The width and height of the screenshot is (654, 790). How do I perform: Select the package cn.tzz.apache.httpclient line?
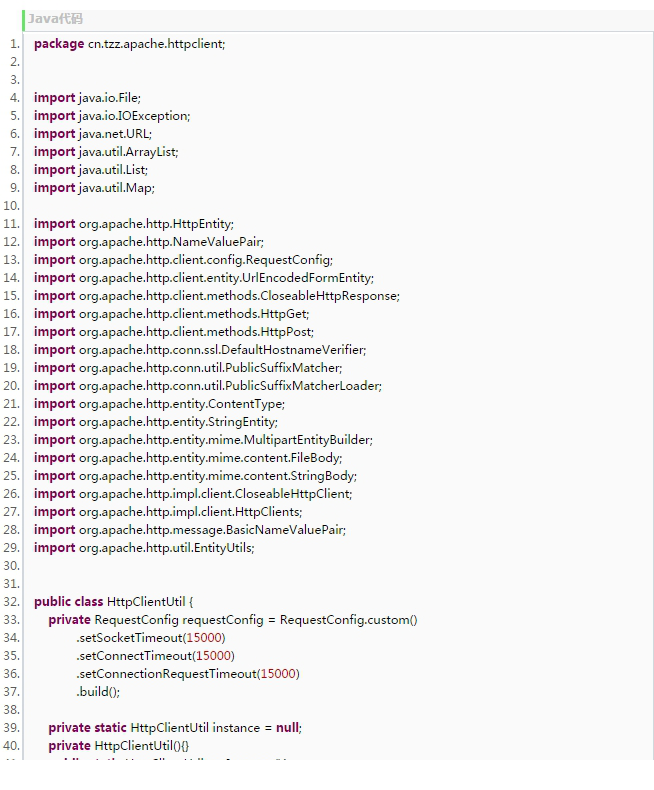coord(129,44)
